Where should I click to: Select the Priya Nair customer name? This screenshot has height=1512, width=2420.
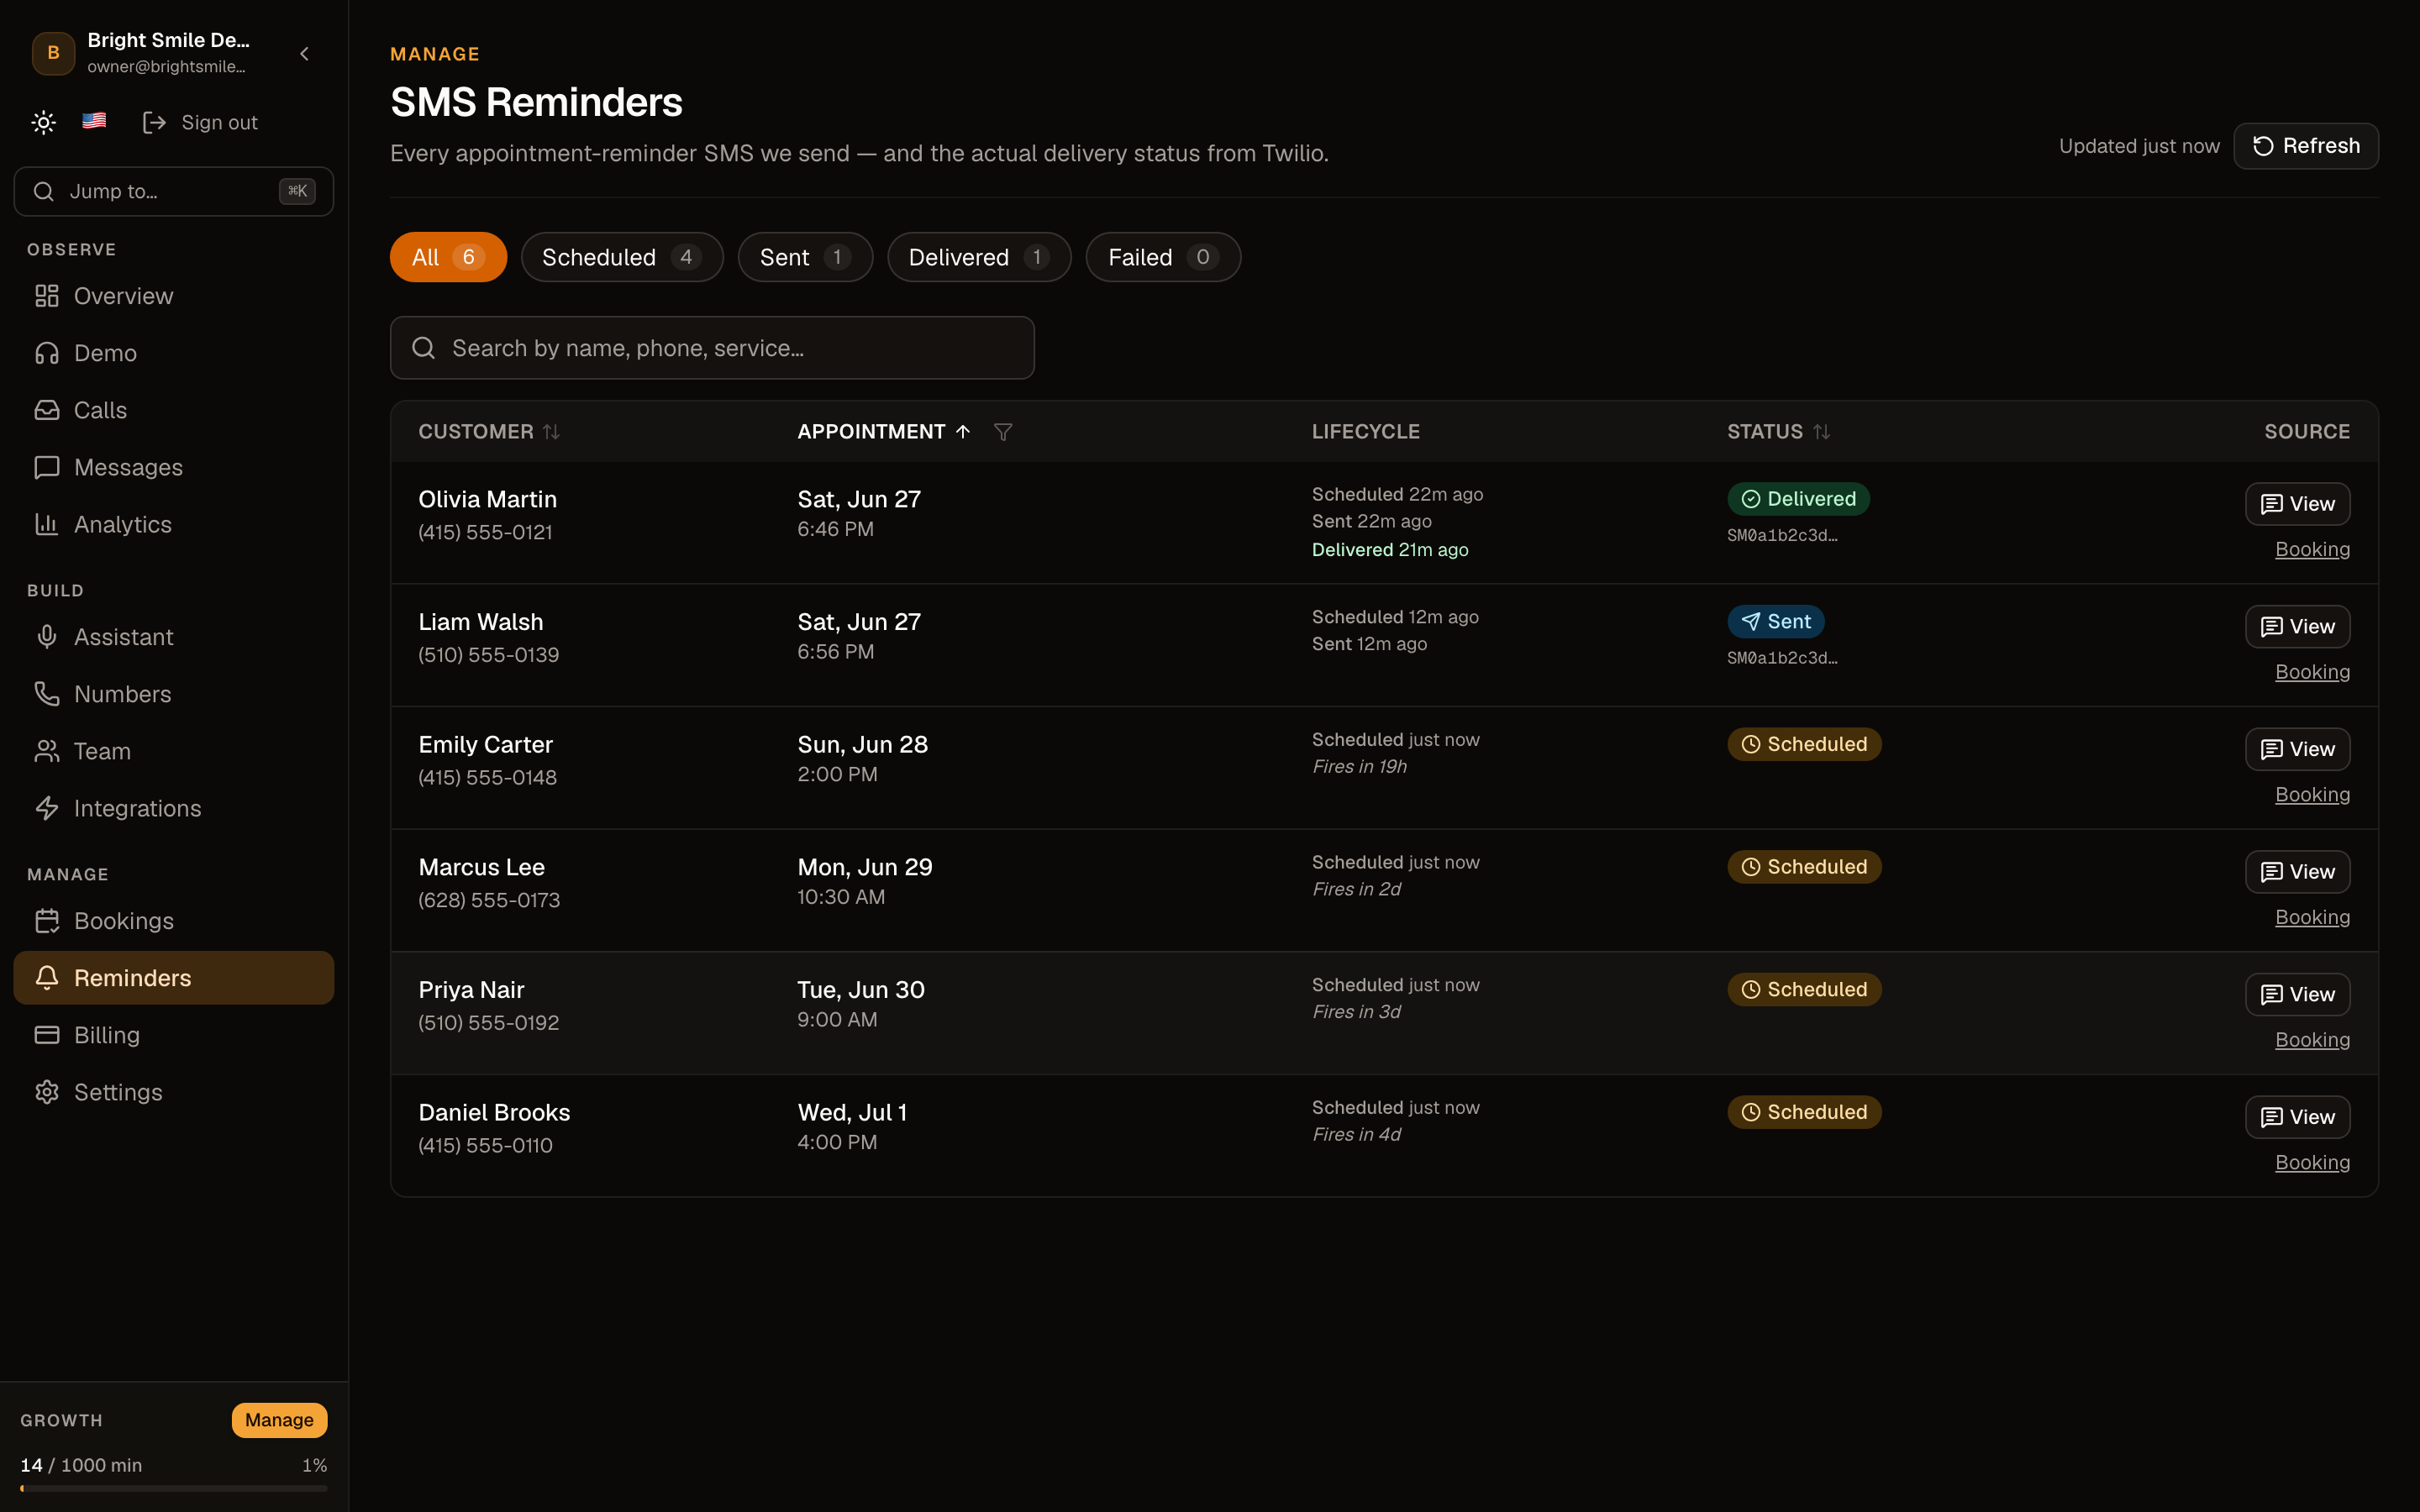point(471,990)
